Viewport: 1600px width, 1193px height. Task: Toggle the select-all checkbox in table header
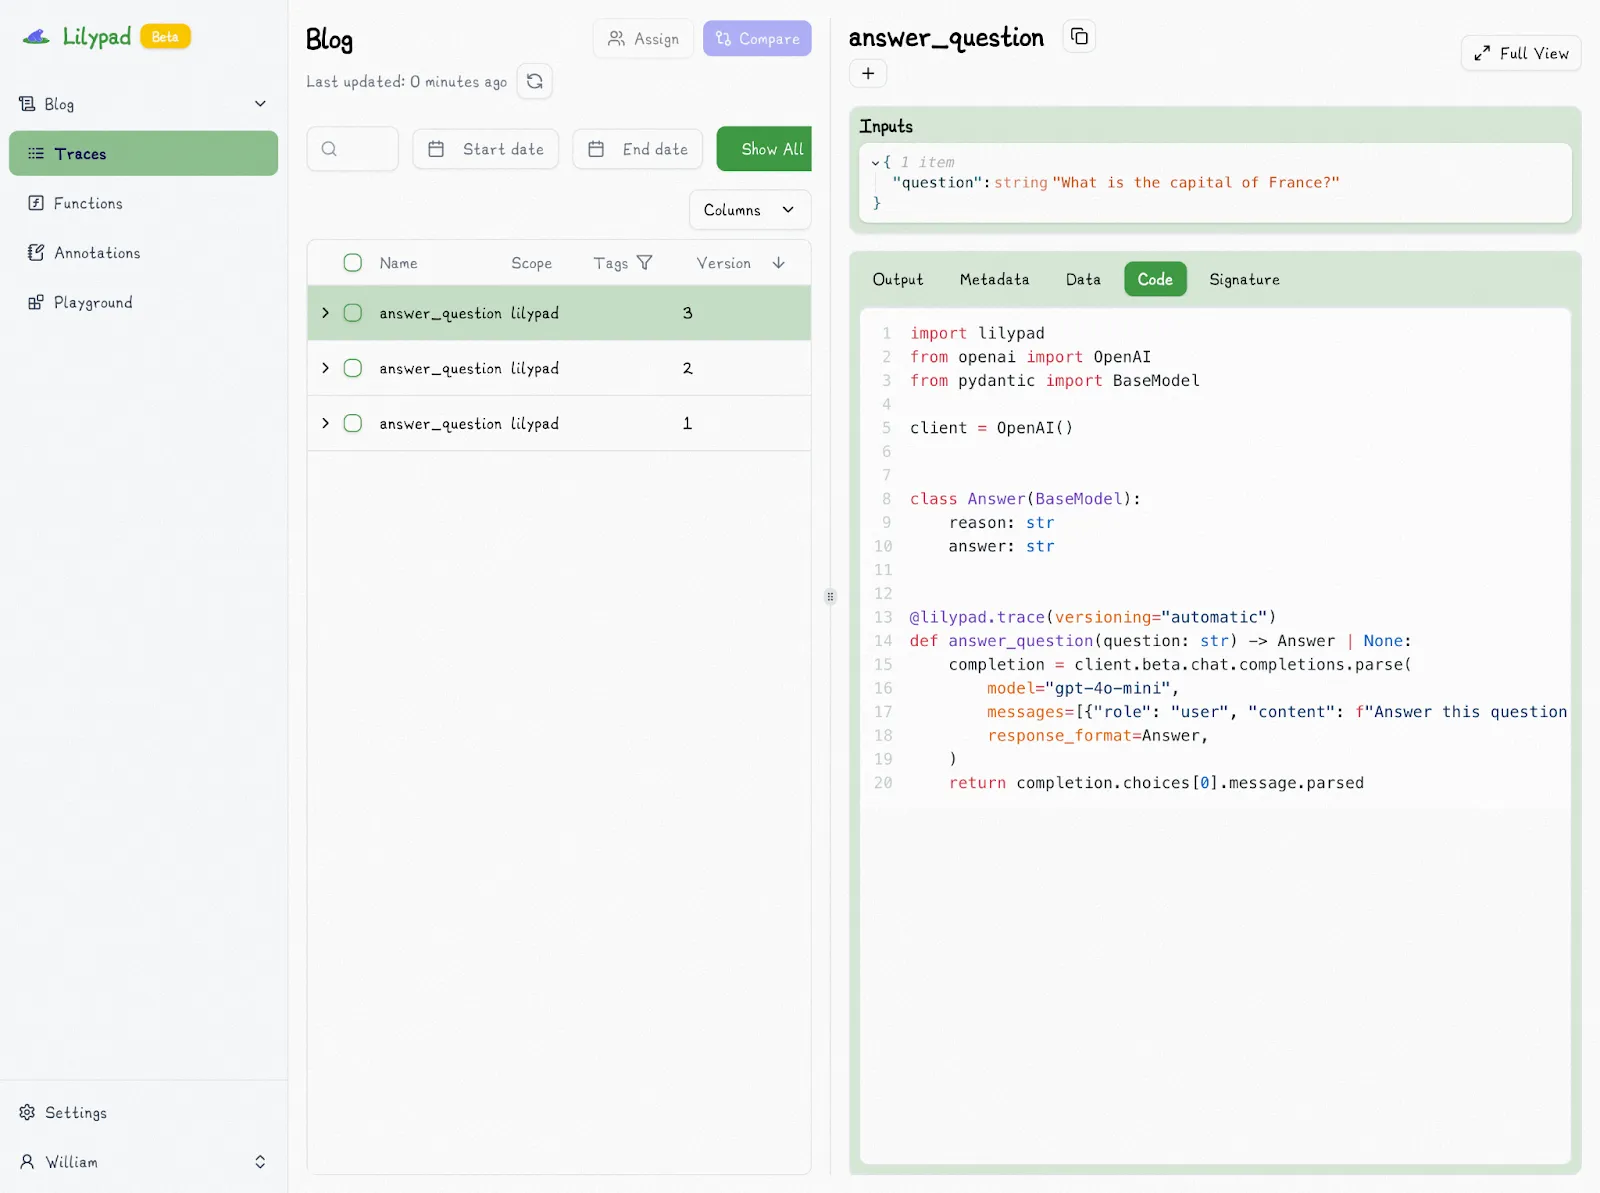[353, 263]
